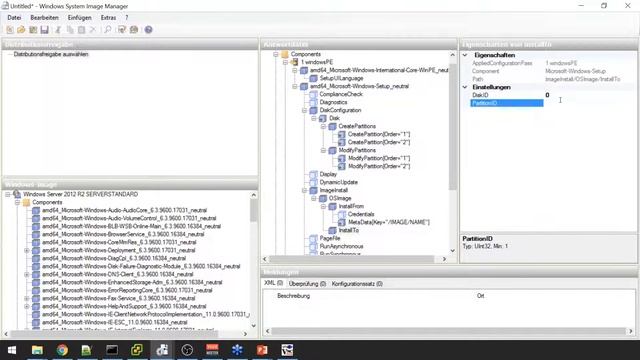Viewport: 640px width, 360px height.
Task: Click the Open answer file folder icon
Action: (x=21, y=30)
